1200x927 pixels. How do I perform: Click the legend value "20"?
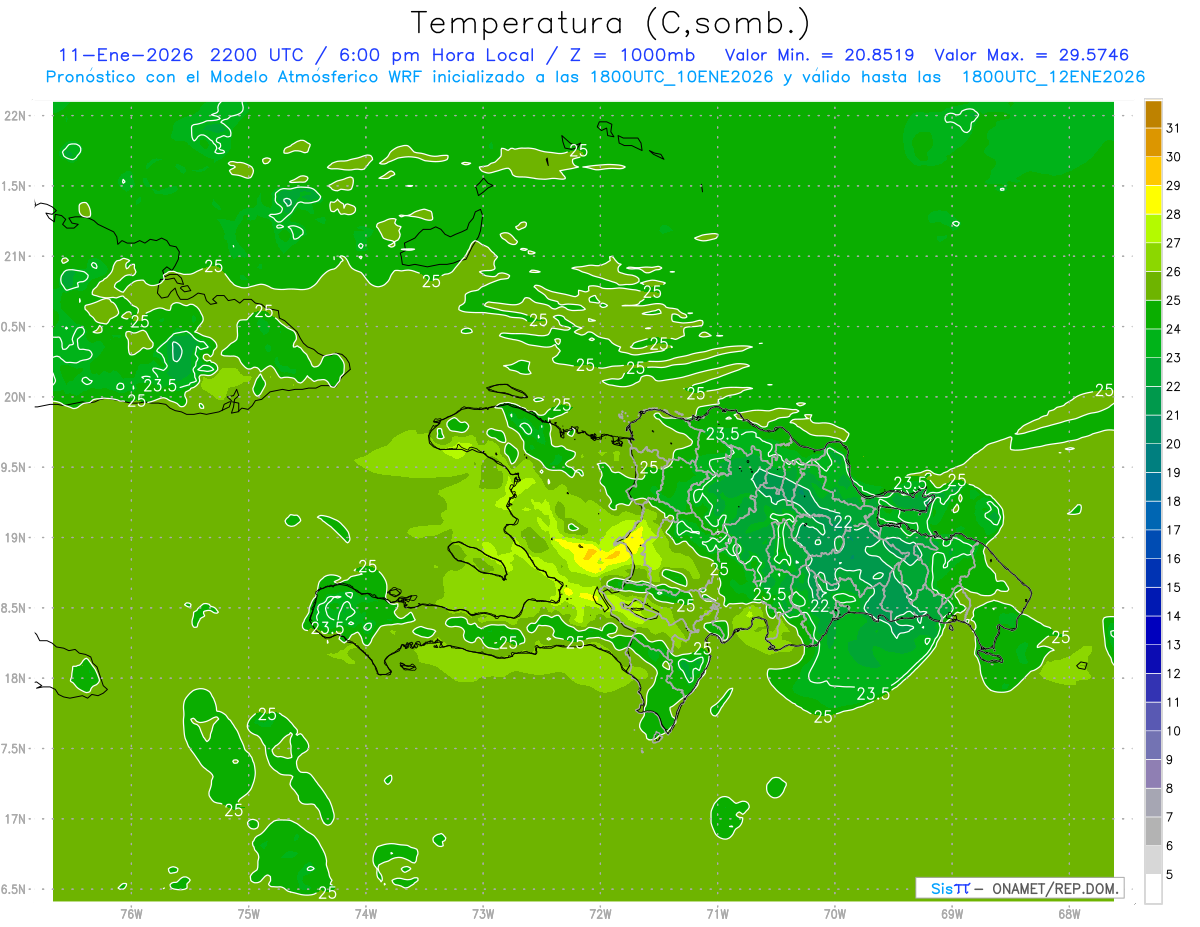pyautogui.click(x=1174, y=444)
